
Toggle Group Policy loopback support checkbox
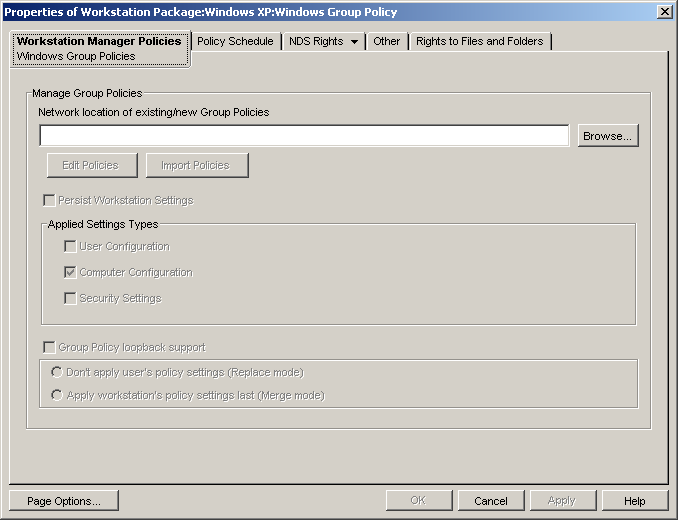pyautogui.click(x=49, y=348)
